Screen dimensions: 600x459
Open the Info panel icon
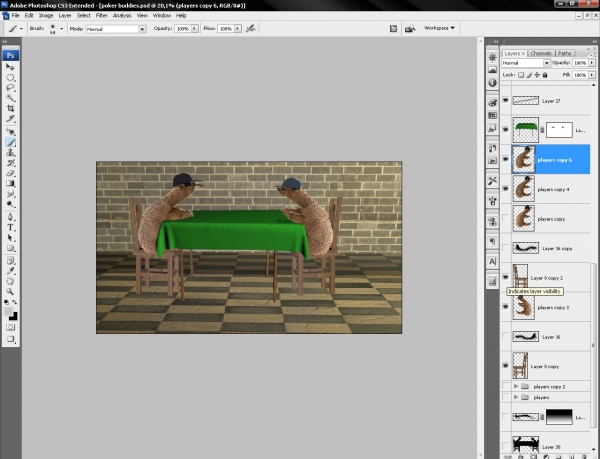tap(492, 83)
